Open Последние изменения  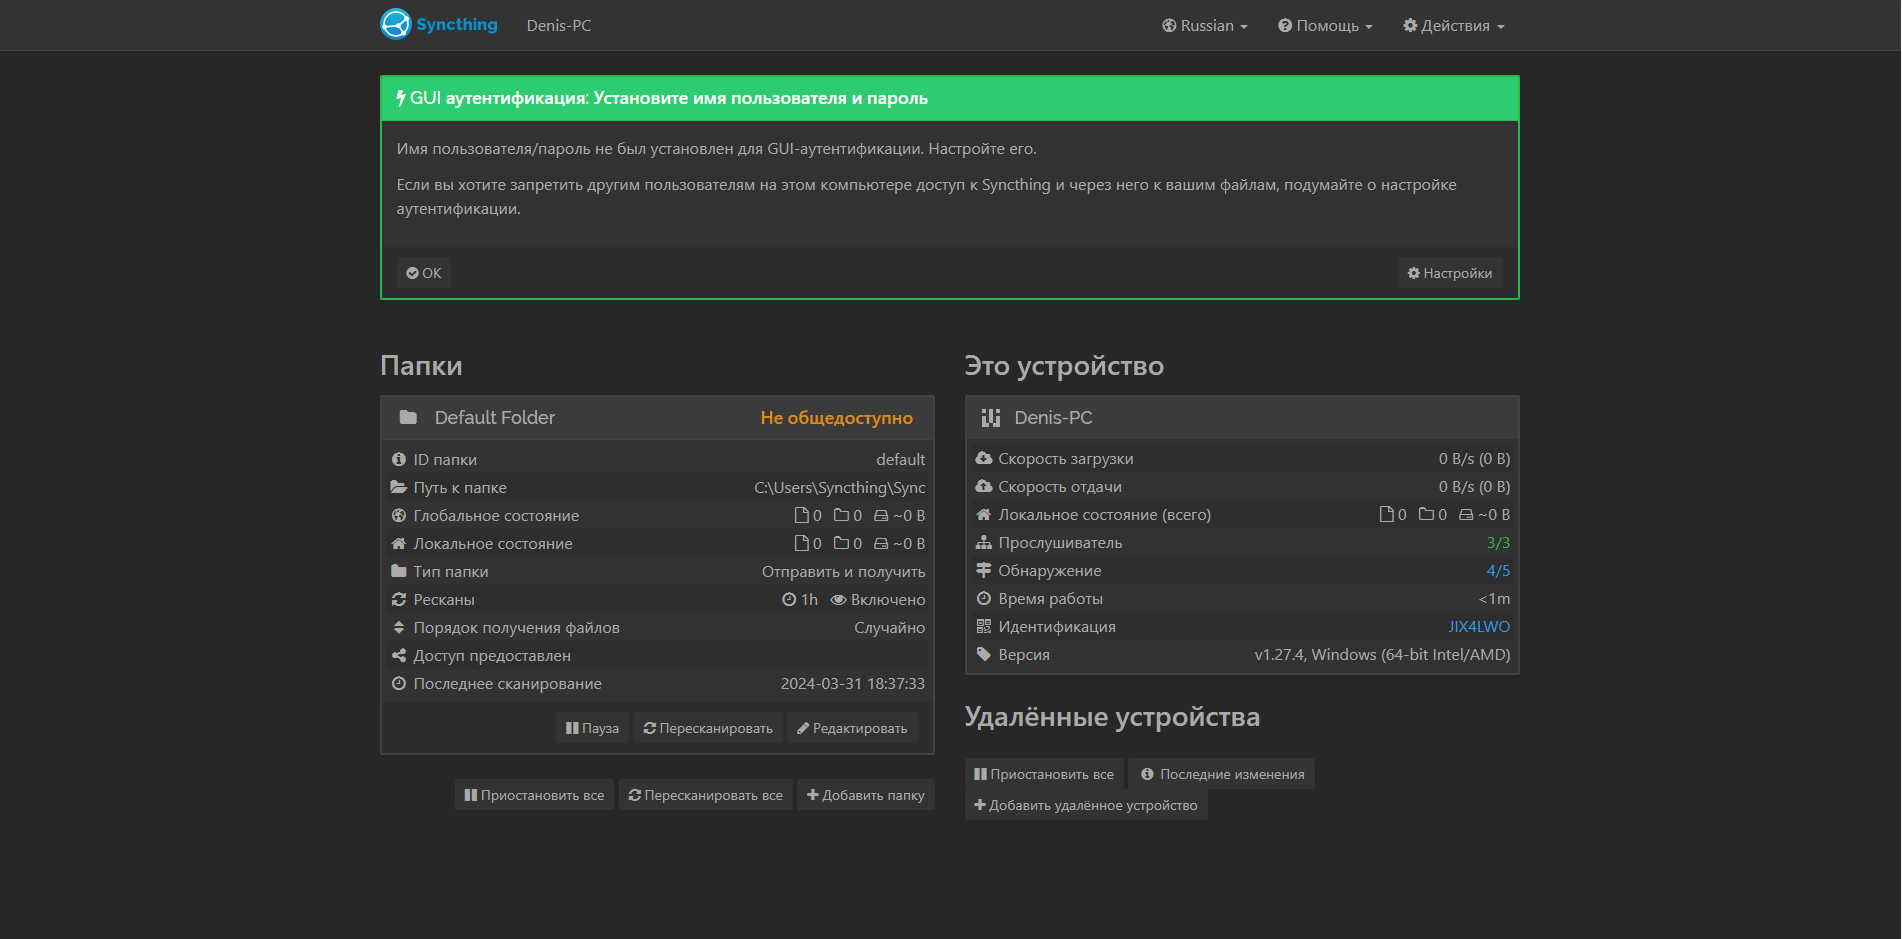[x=1222, y=774]
